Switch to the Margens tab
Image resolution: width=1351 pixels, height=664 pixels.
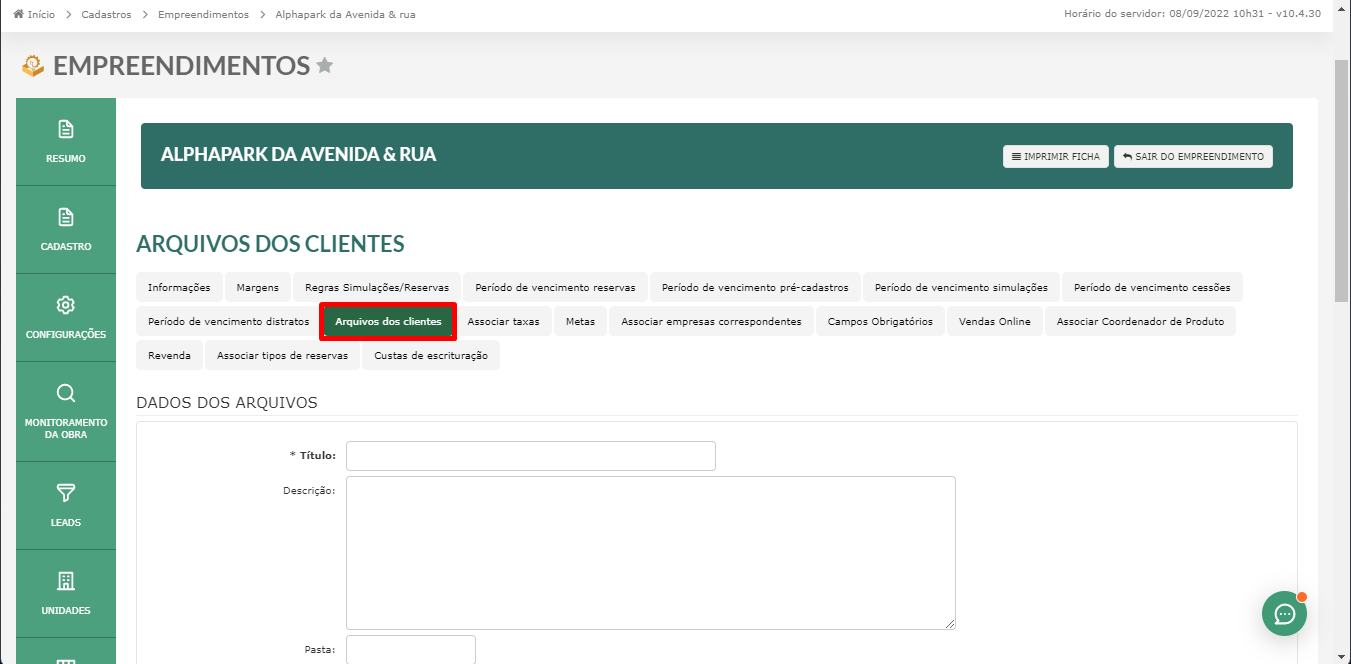click(258, 287)
